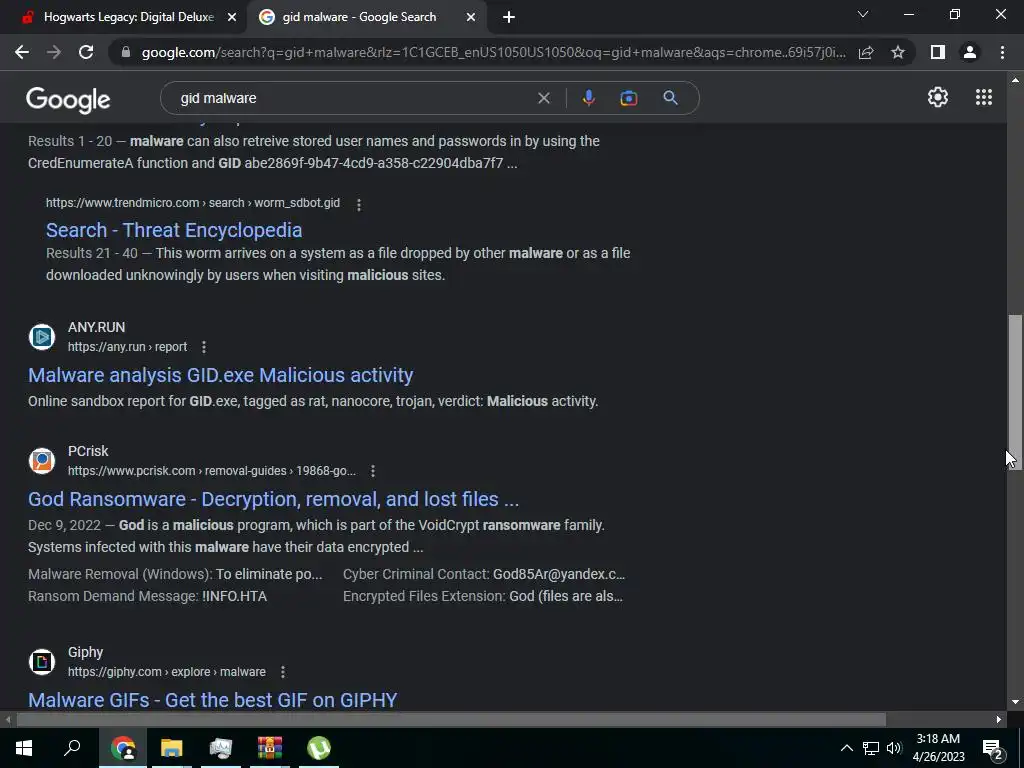This screenshot has width=1024, height=768.
Task: Click the scroll-right arrow at bottom
Action: tap(999, 720)
